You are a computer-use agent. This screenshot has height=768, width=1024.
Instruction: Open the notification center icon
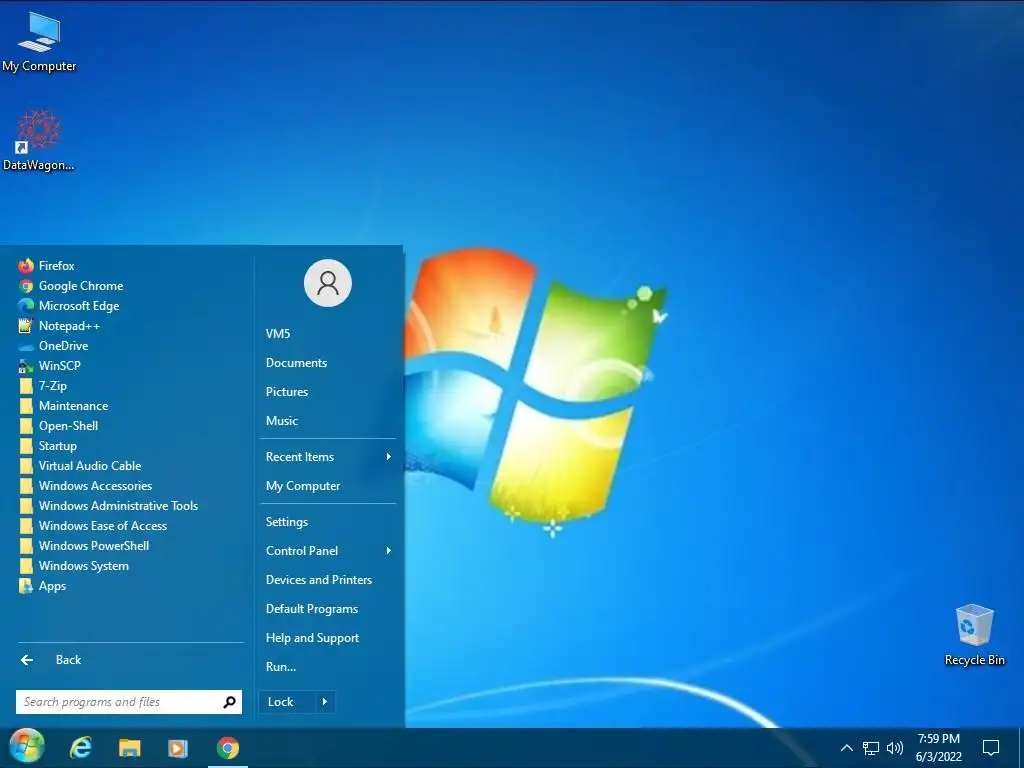point(991,748)
